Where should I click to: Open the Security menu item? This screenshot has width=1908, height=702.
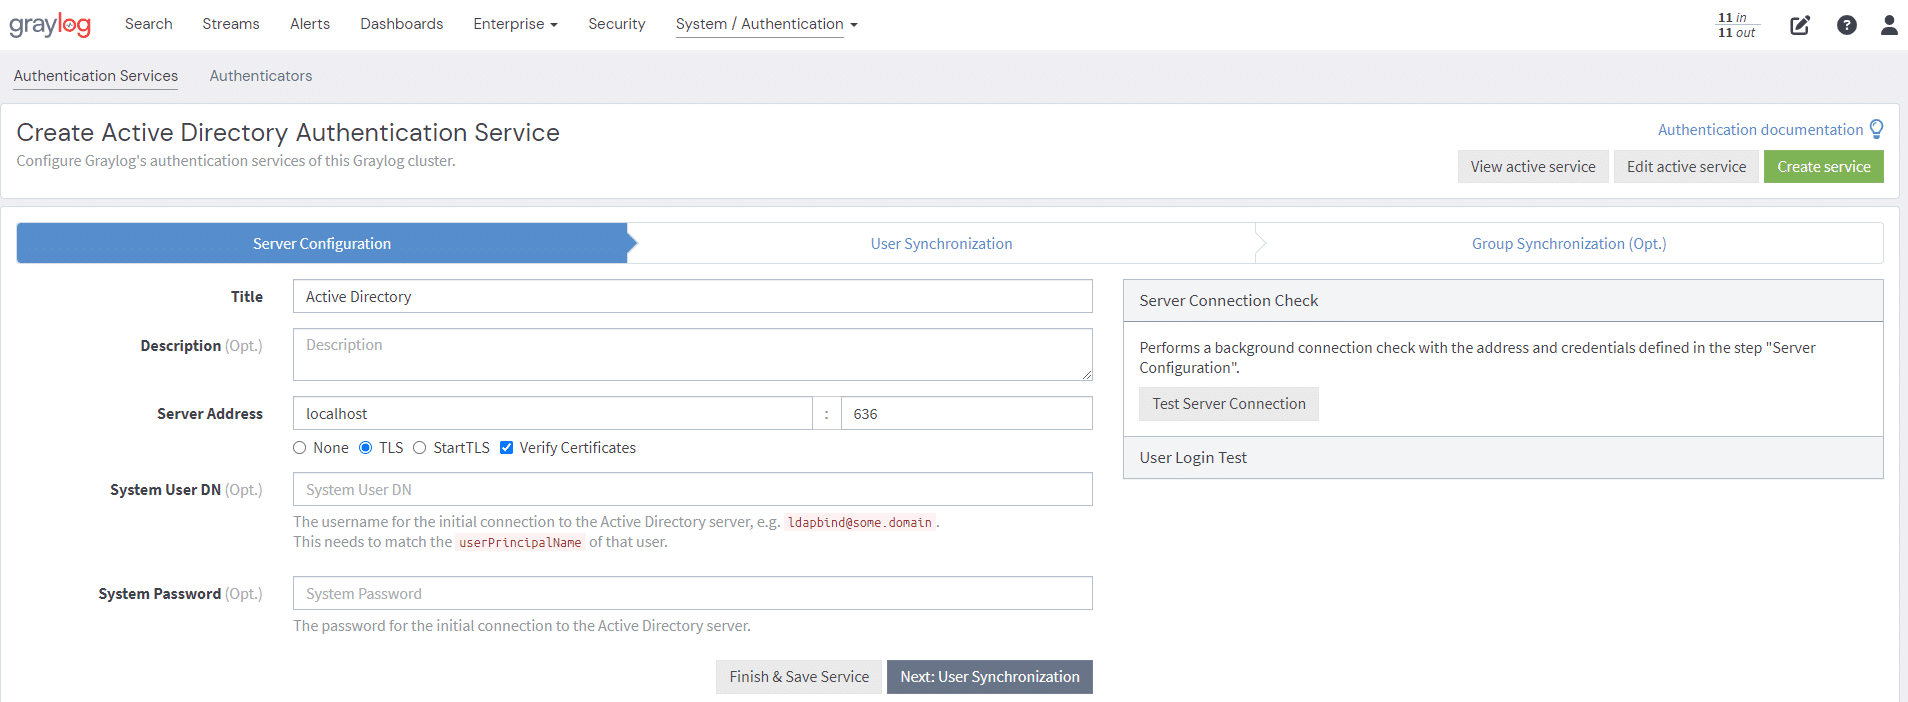coord(617,24)
